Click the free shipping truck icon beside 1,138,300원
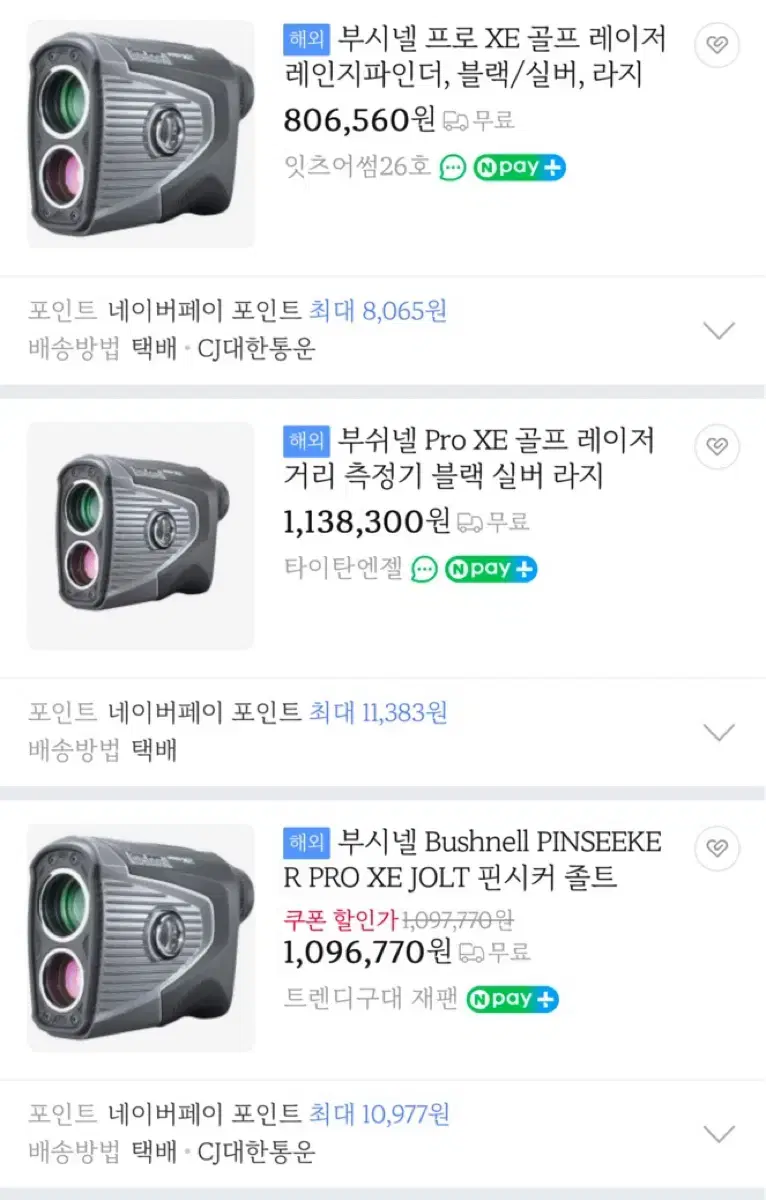 point(470,522)
